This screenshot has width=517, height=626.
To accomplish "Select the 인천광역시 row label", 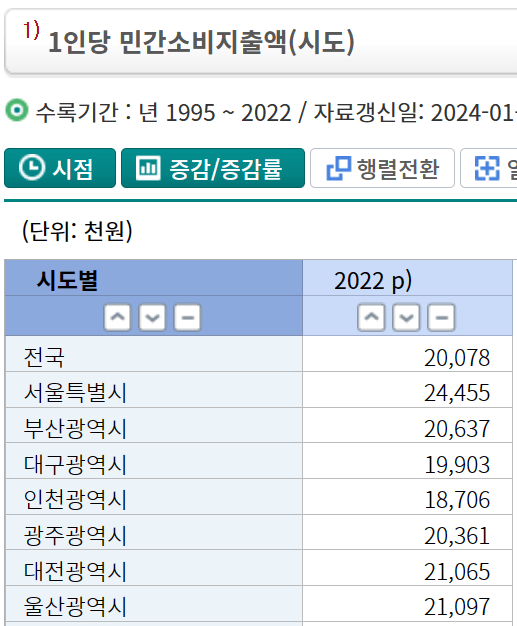I will (75, 500).
